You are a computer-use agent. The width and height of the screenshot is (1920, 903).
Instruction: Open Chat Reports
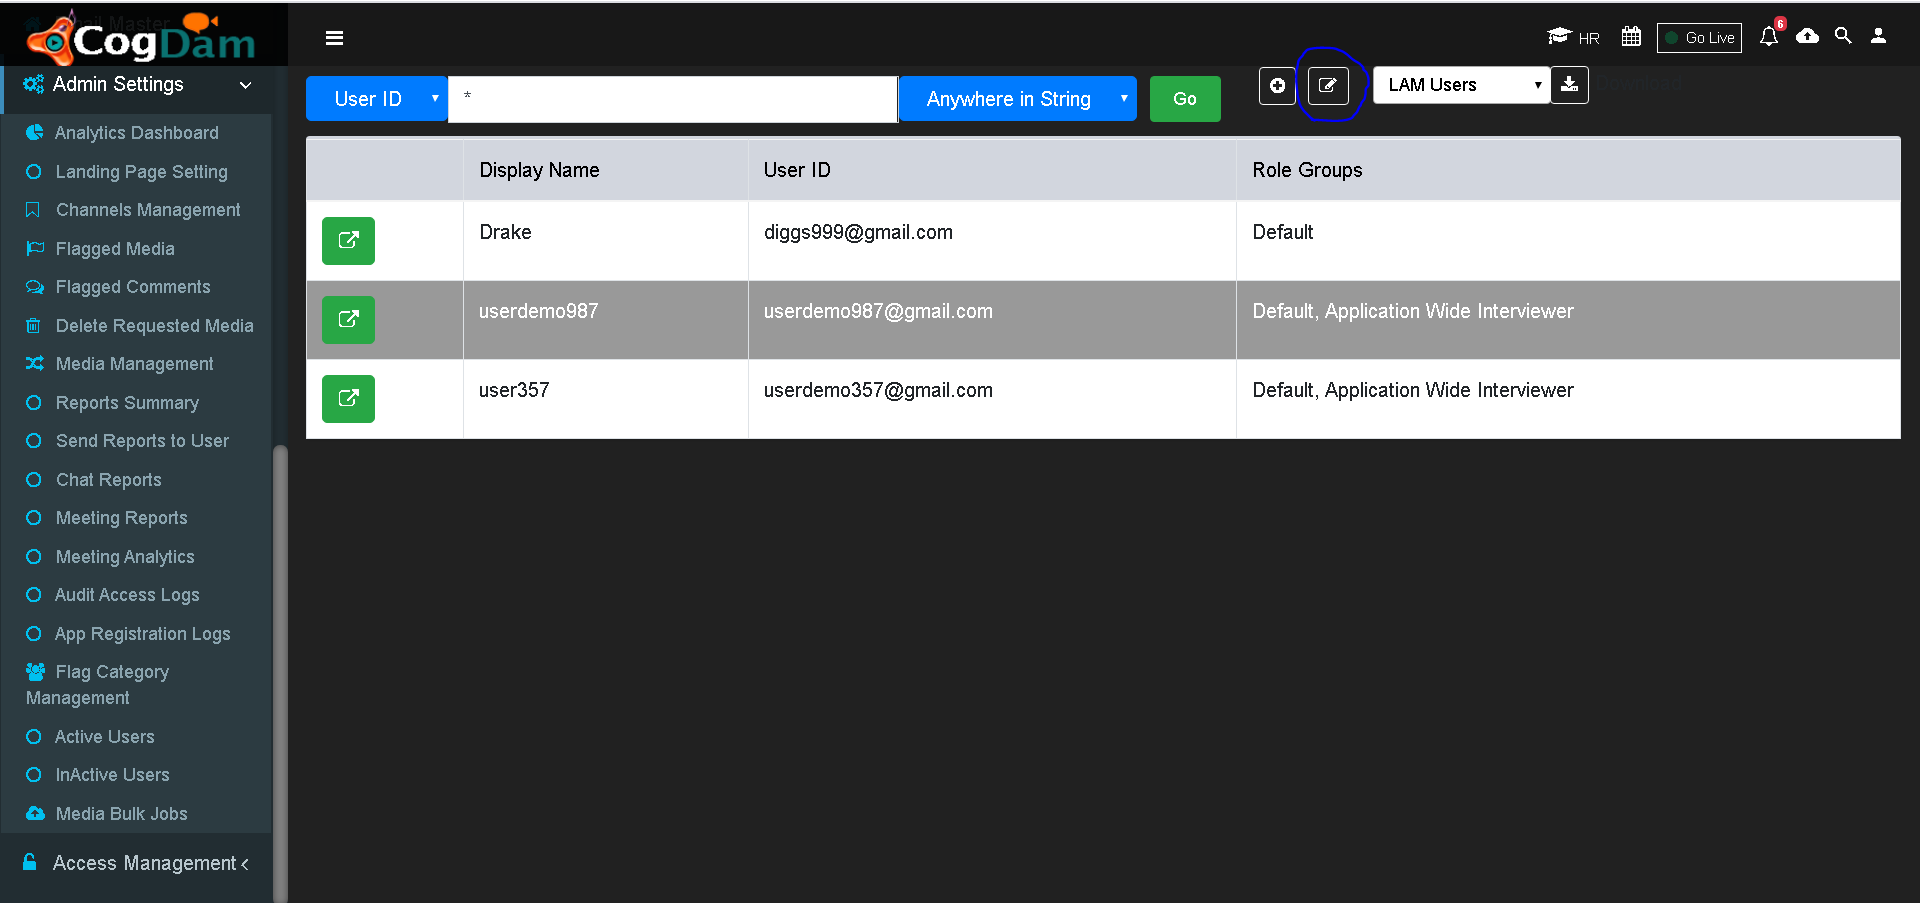click(x=108, y=480)
